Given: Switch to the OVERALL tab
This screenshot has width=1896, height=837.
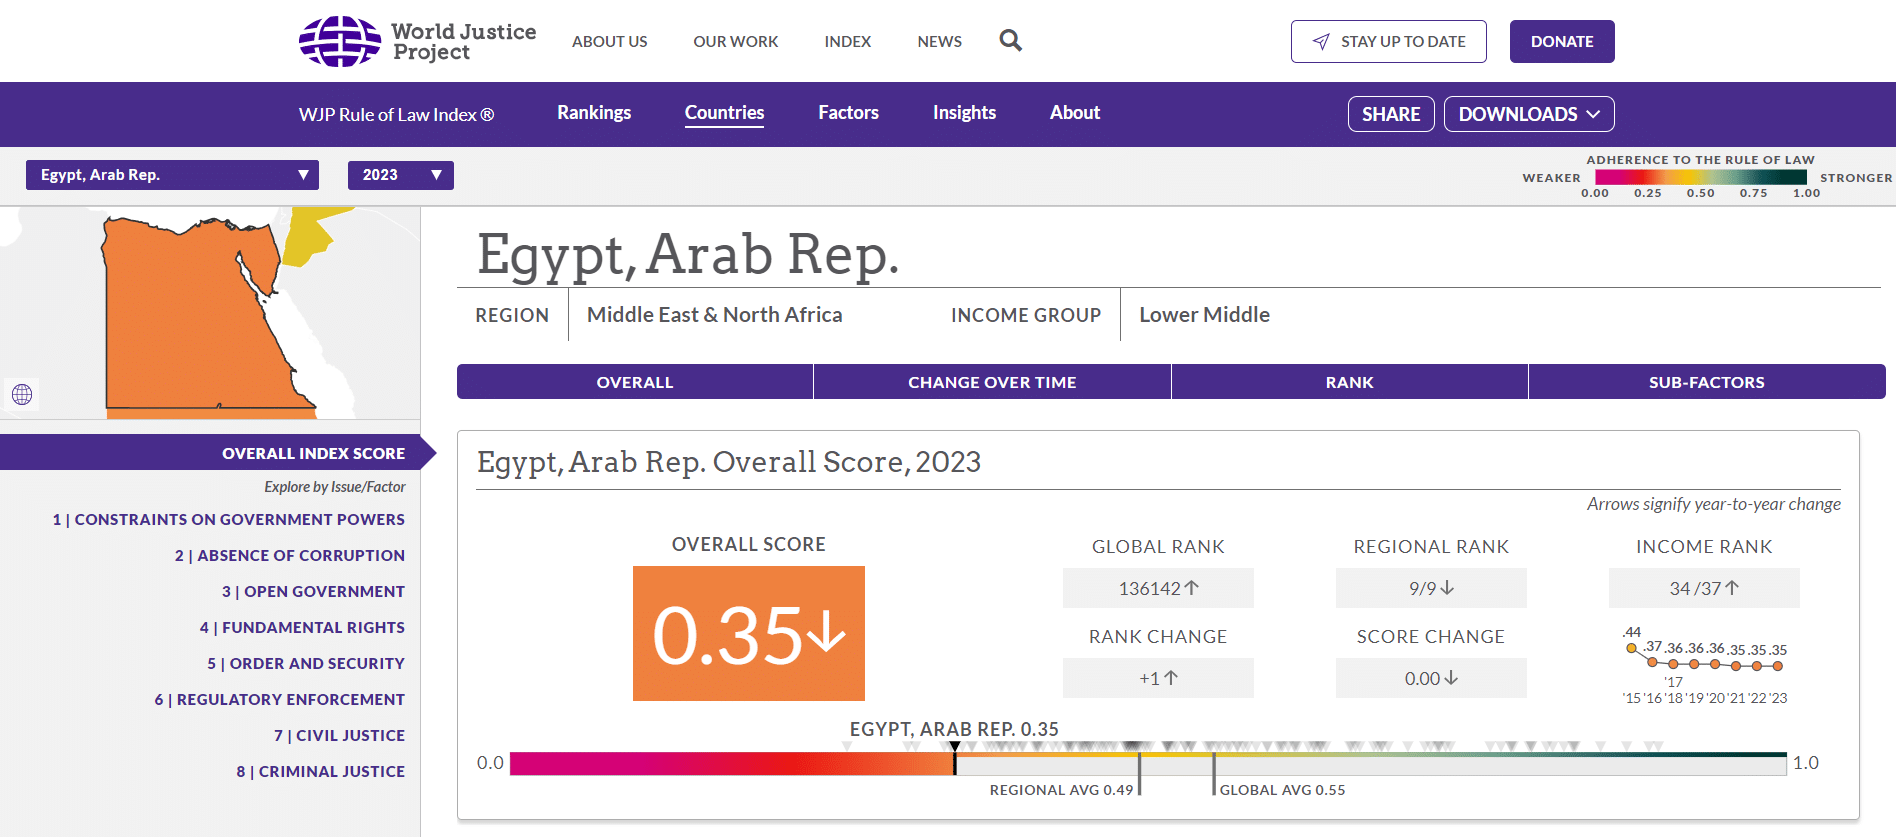Looking at the screenshot, I should pyautogui.click(x=635, y=382).
